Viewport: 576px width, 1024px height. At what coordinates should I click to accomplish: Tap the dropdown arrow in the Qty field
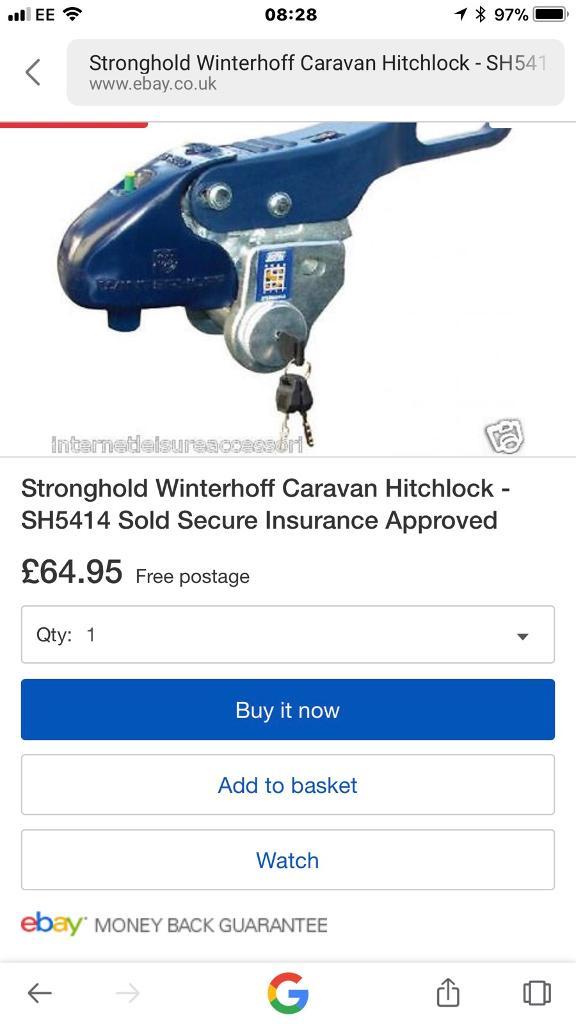pyautogui.click(x=522, y=636)
